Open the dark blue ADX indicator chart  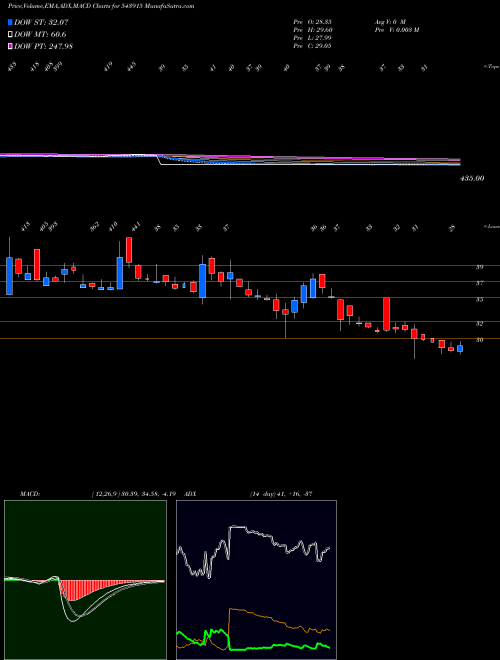coord(256,580)
